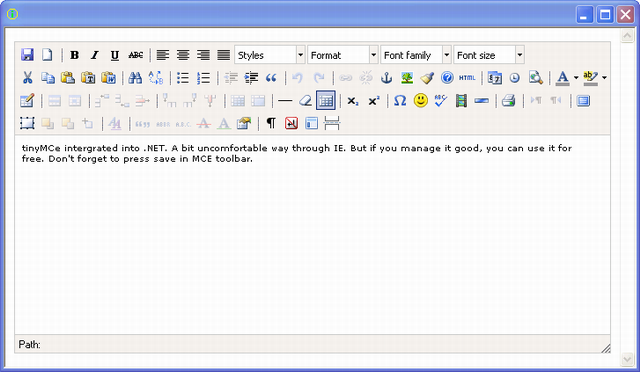
Task: Edit CSS style with pencil icon
Action: 27,100
